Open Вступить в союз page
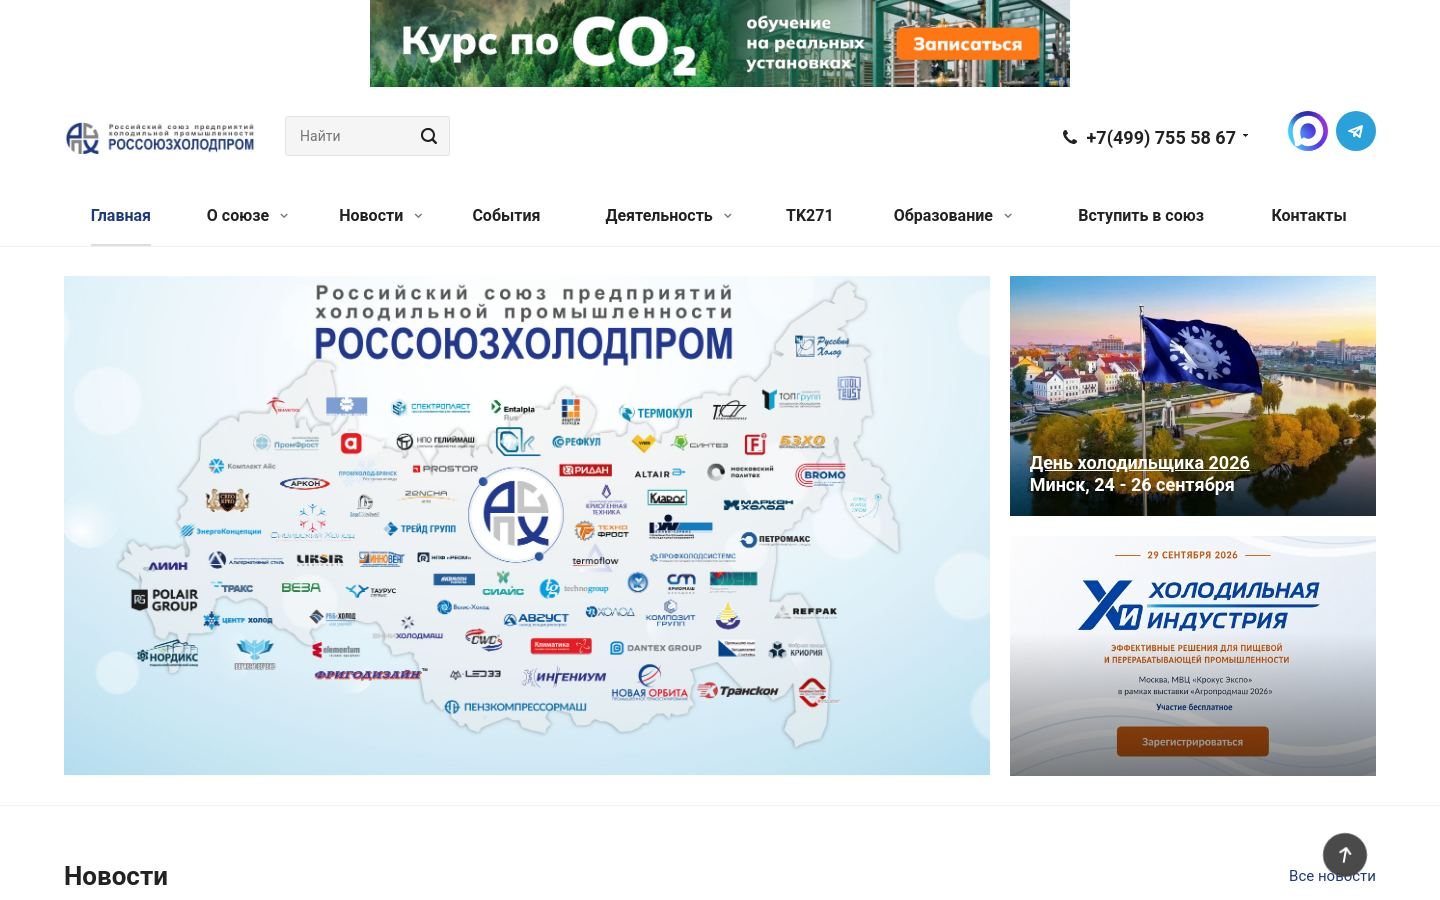The image size is (1440, 900). [x=1141, y=216]
